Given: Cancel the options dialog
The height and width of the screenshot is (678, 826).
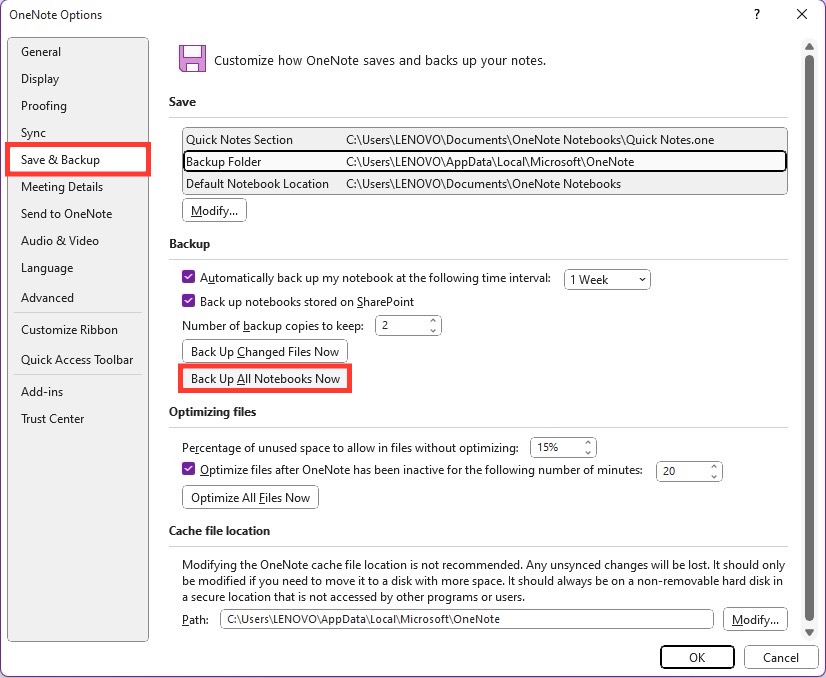Looking at the screenshot, I should (x=781, y=657).
